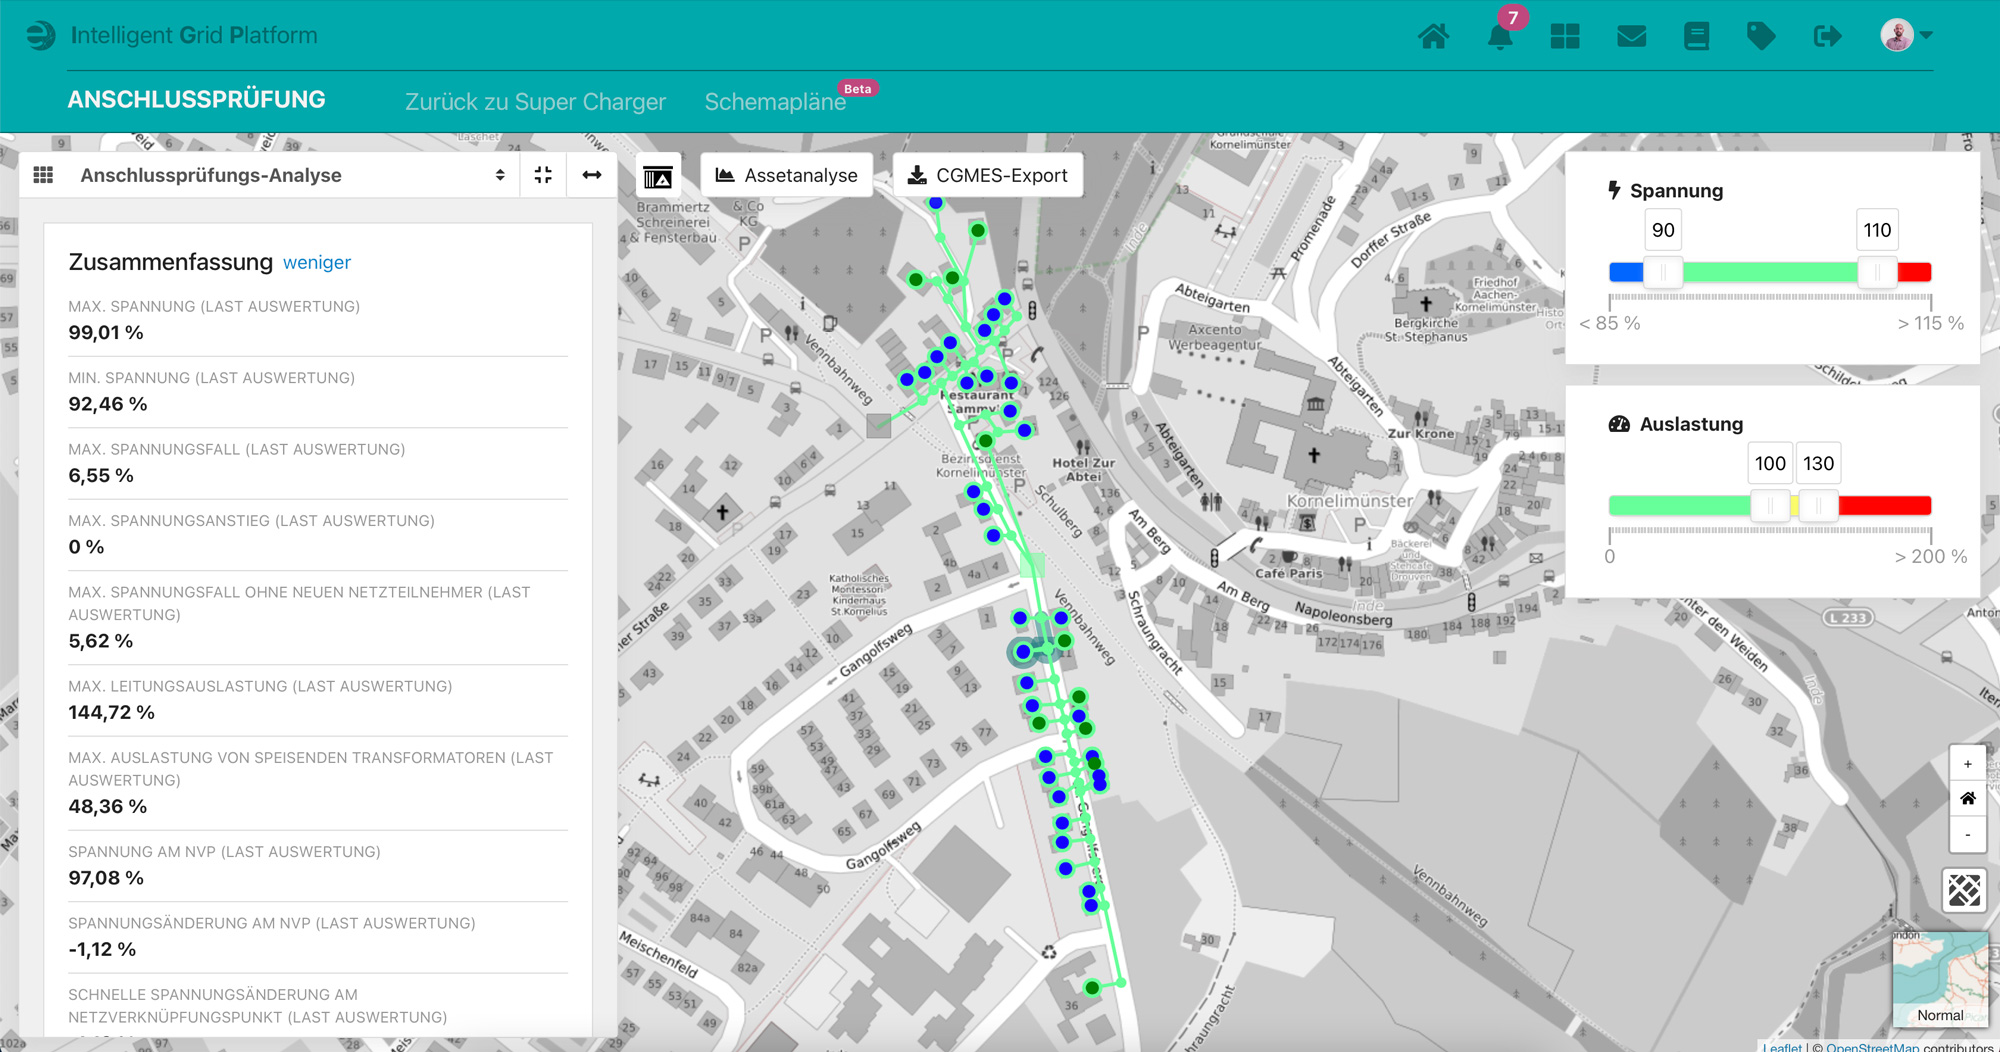Open the apps grid icon in navbar
The height and width of the screenshot is (1052, 2000).
pos(1565,35)
